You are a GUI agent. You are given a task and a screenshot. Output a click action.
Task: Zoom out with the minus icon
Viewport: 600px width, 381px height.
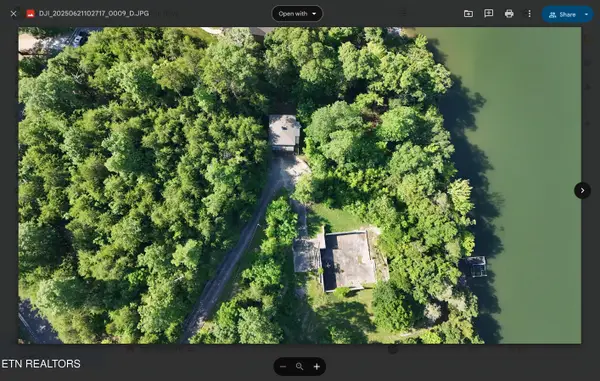coord(283,366)
